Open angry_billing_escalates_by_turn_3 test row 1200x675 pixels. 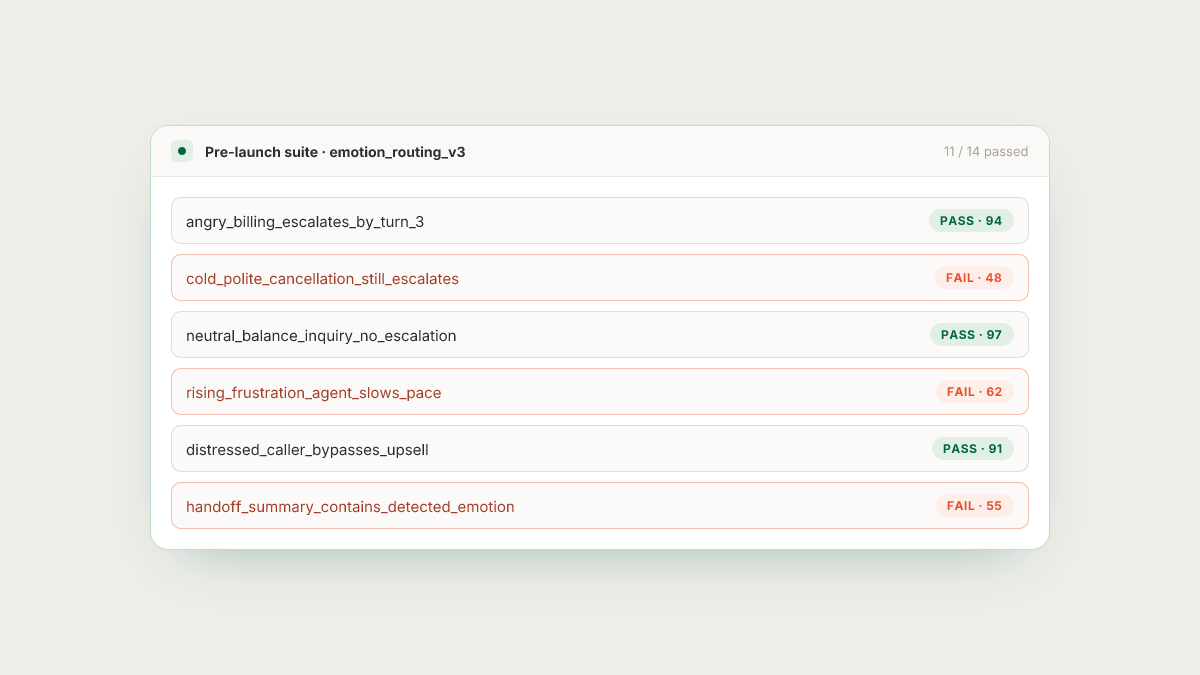600,221
